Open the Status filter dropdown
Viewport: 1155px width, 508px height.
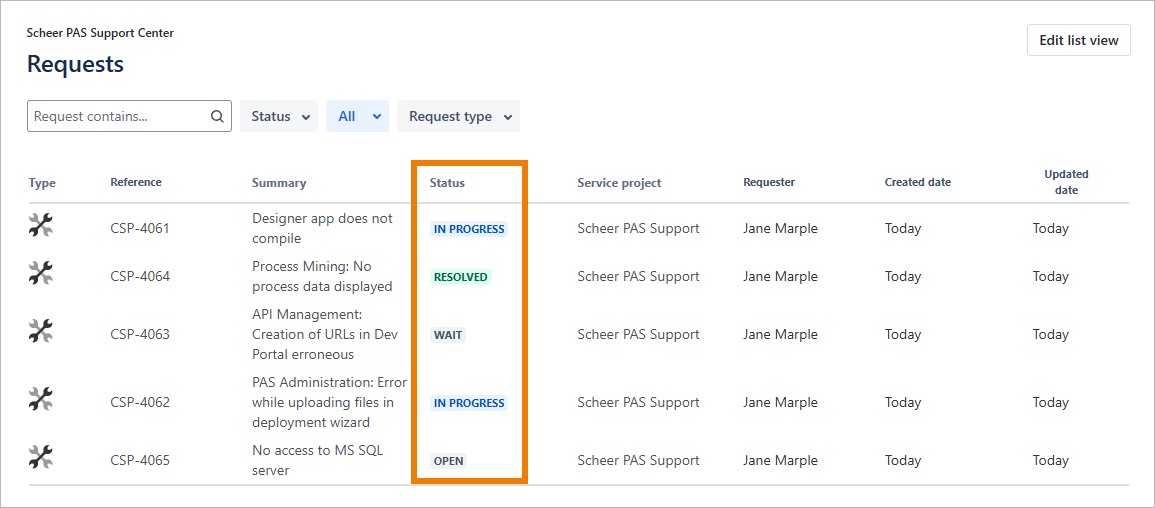tap(278, 116)
